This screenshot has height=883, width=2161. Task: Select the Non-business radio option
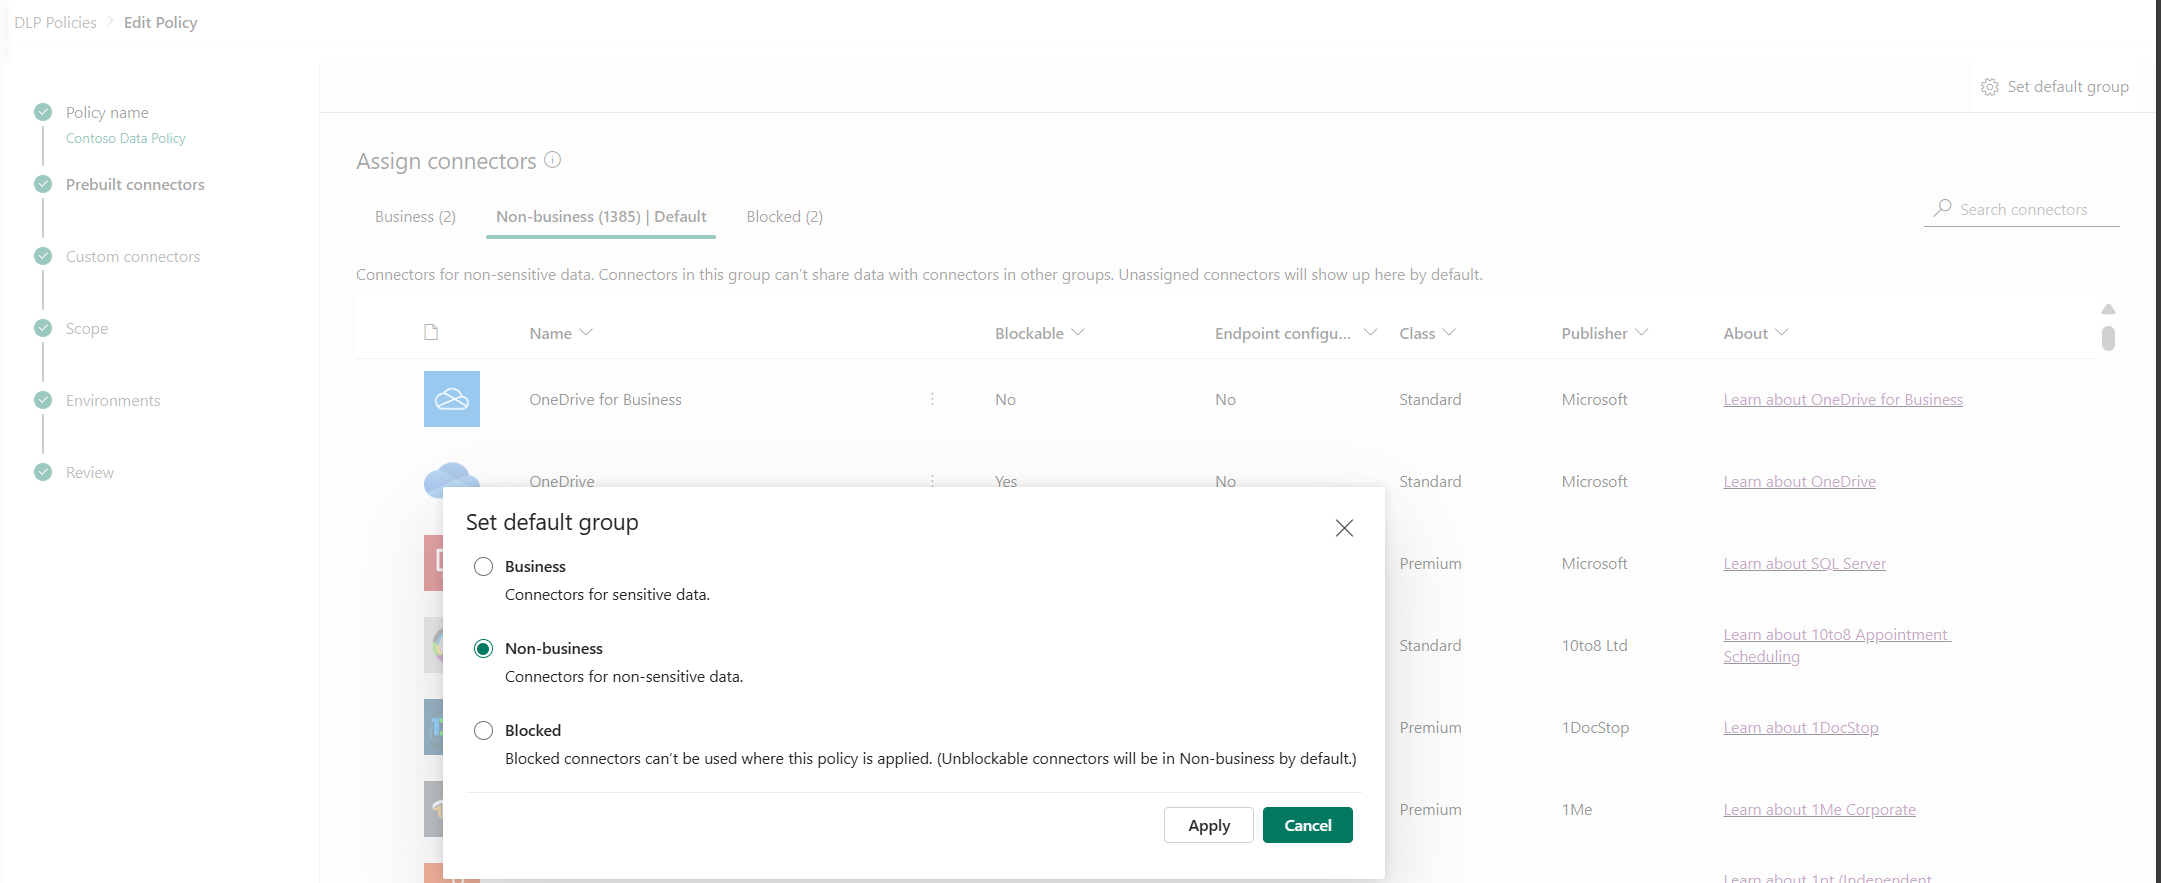pos(483,648)
